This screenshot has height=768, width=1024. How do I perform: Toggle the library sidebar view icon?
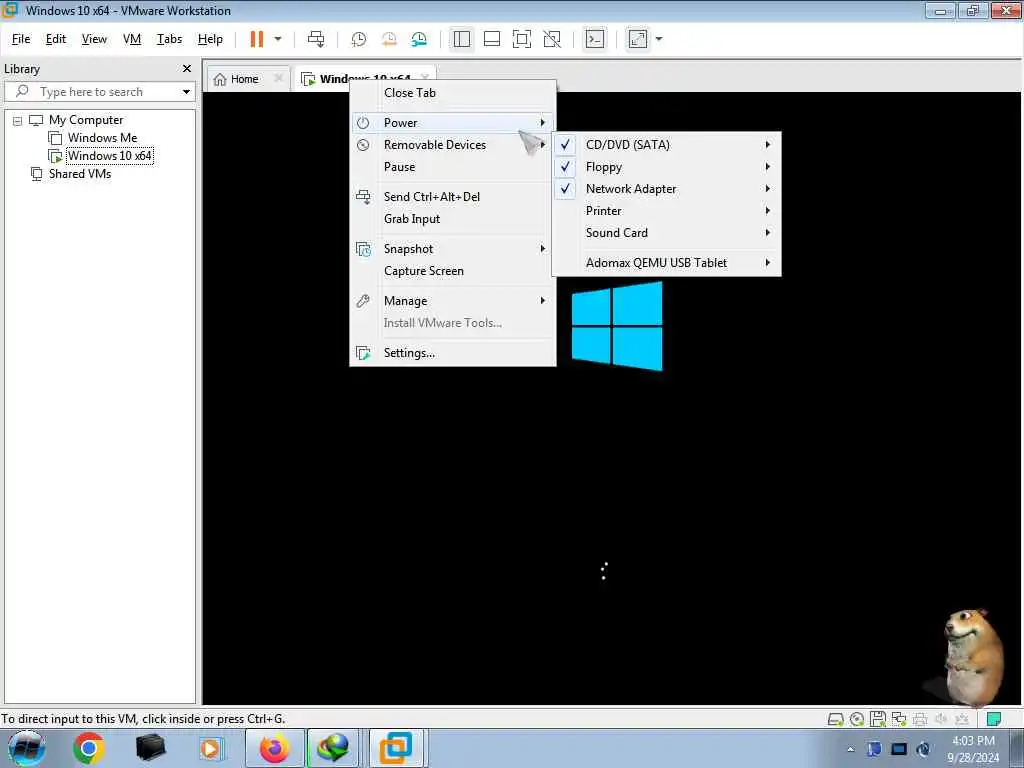click(462, 39)
